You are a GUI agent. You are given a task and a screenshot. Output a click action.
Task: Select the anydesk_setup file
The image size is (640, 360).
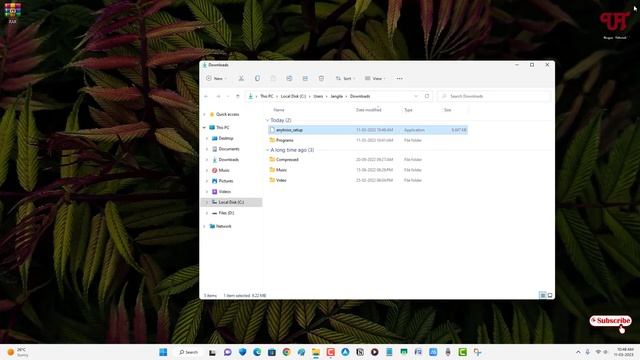(x=367, y=130)
